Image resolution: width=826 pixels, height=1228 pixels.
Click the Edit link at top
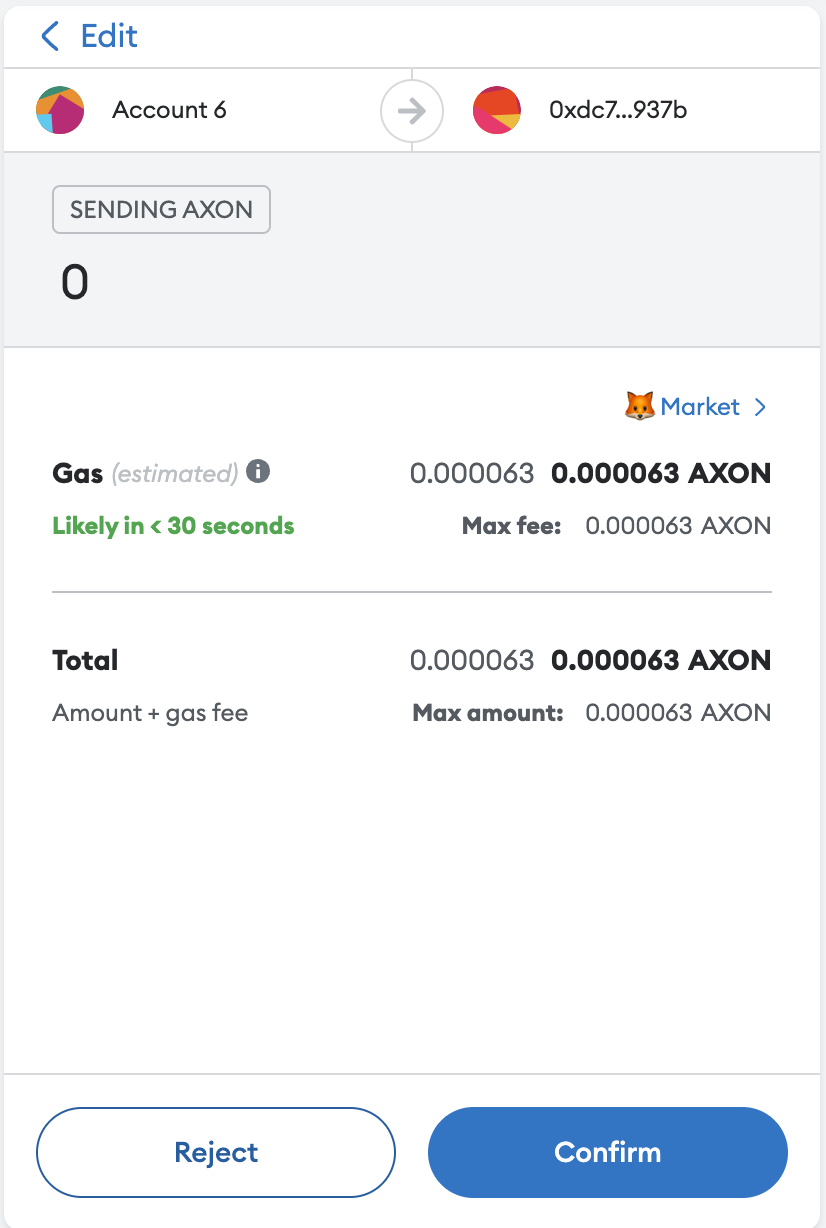109,37
